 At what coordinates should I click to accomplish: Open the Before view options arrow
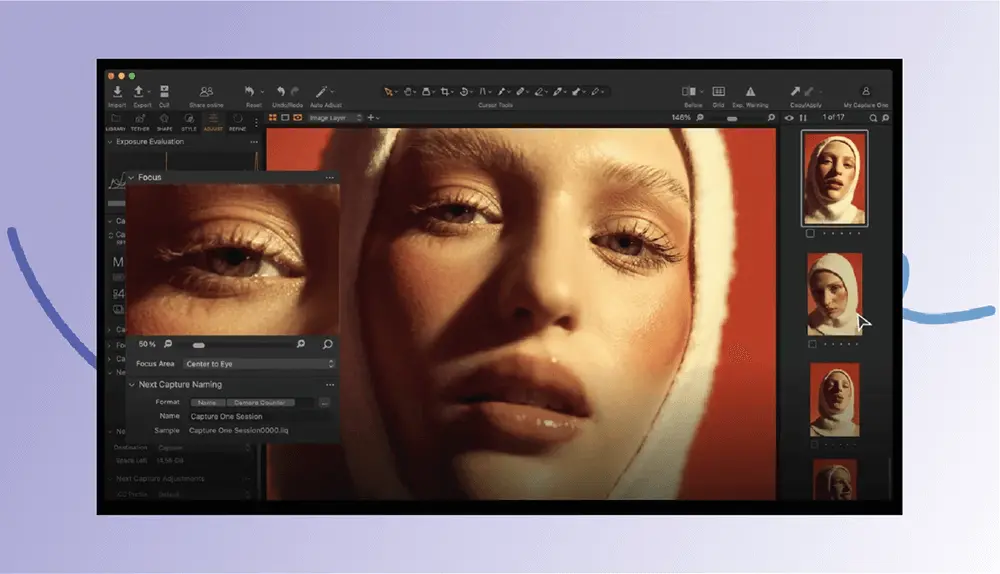[702, 92]
